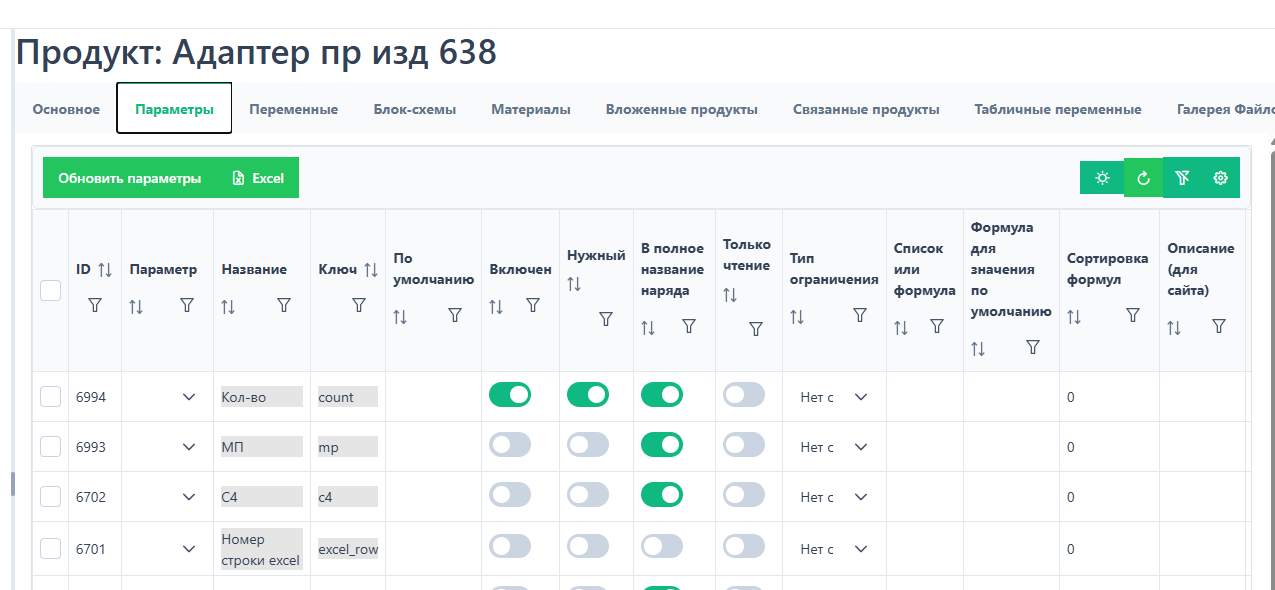Switch to the Переменные tab
This screenshot has width=1275, height=590.
[x=293, y=109]
